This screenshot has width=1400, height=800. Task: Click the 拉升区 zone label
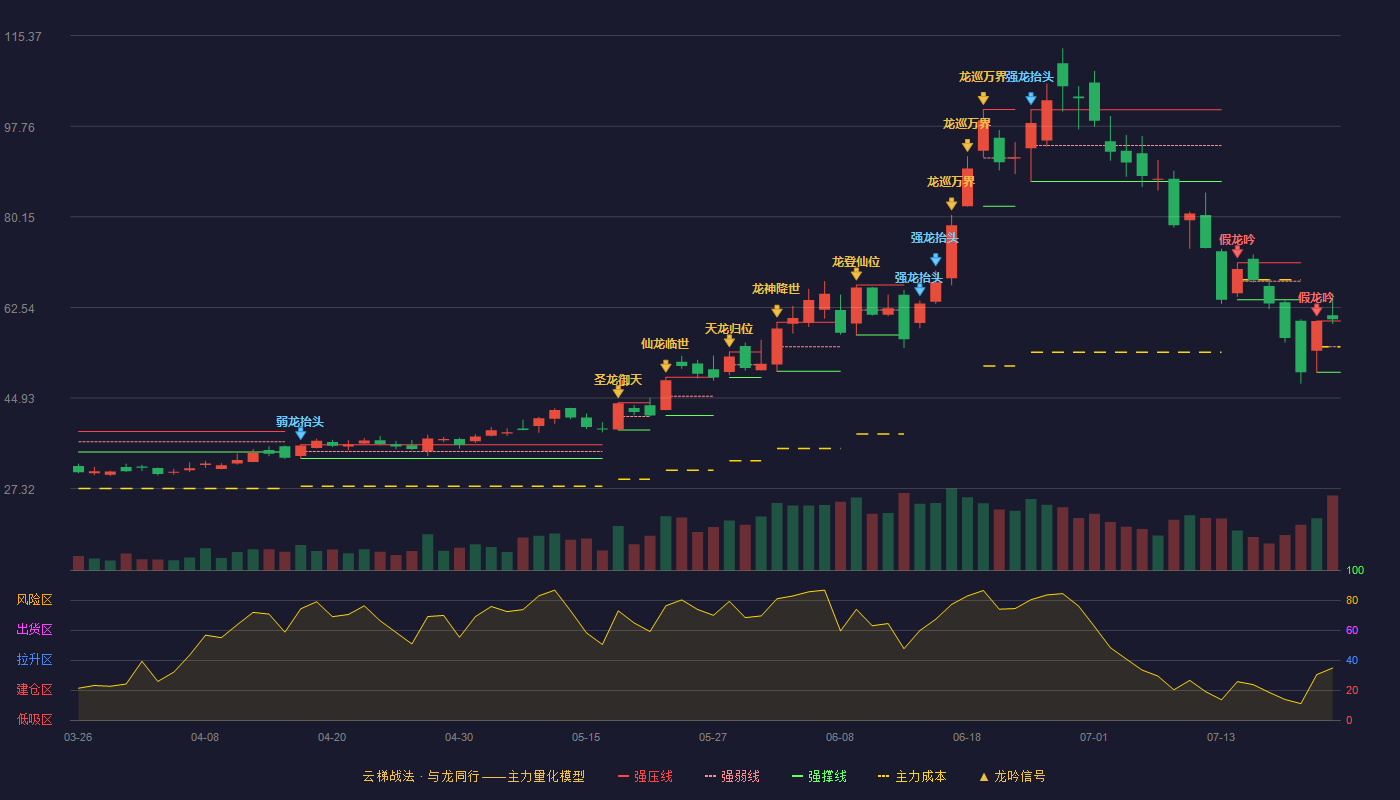point(34,660)
